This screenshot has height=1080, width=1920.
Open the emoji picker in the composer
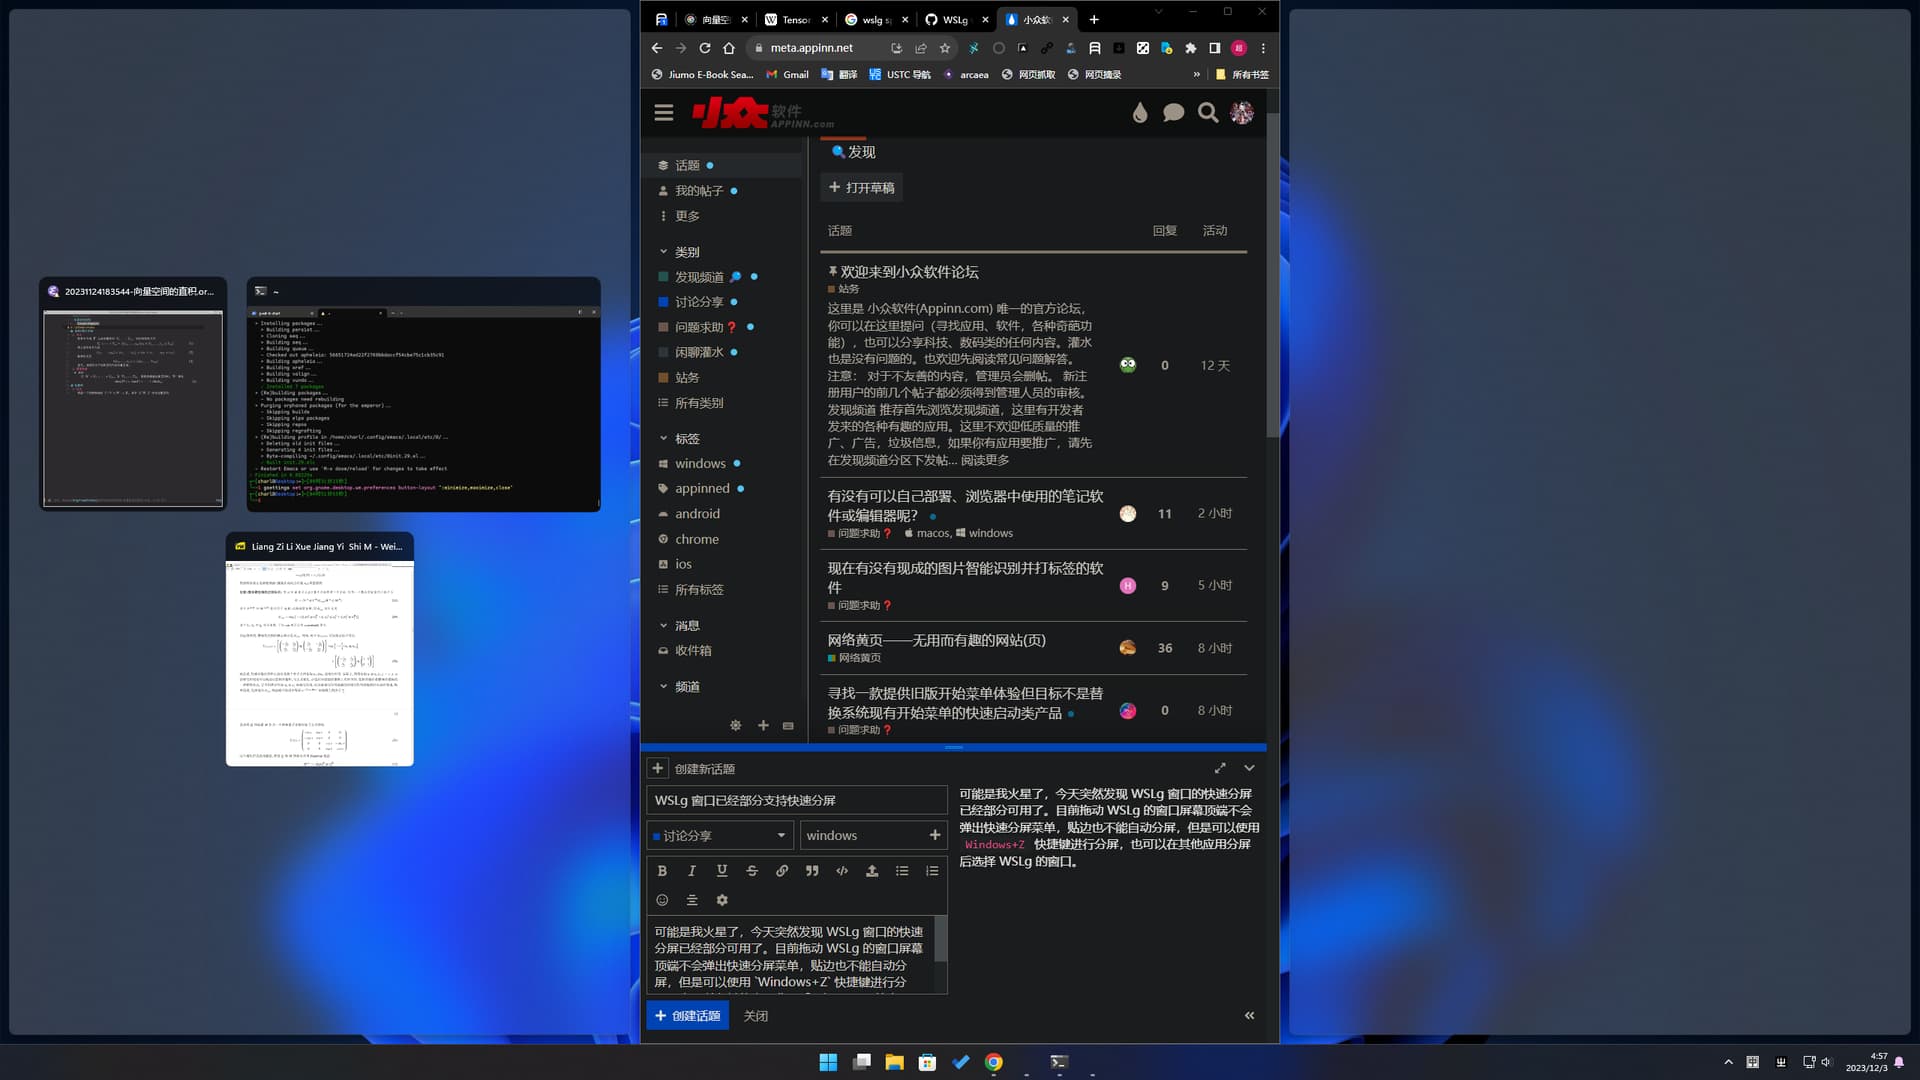[x=662, y=900]
